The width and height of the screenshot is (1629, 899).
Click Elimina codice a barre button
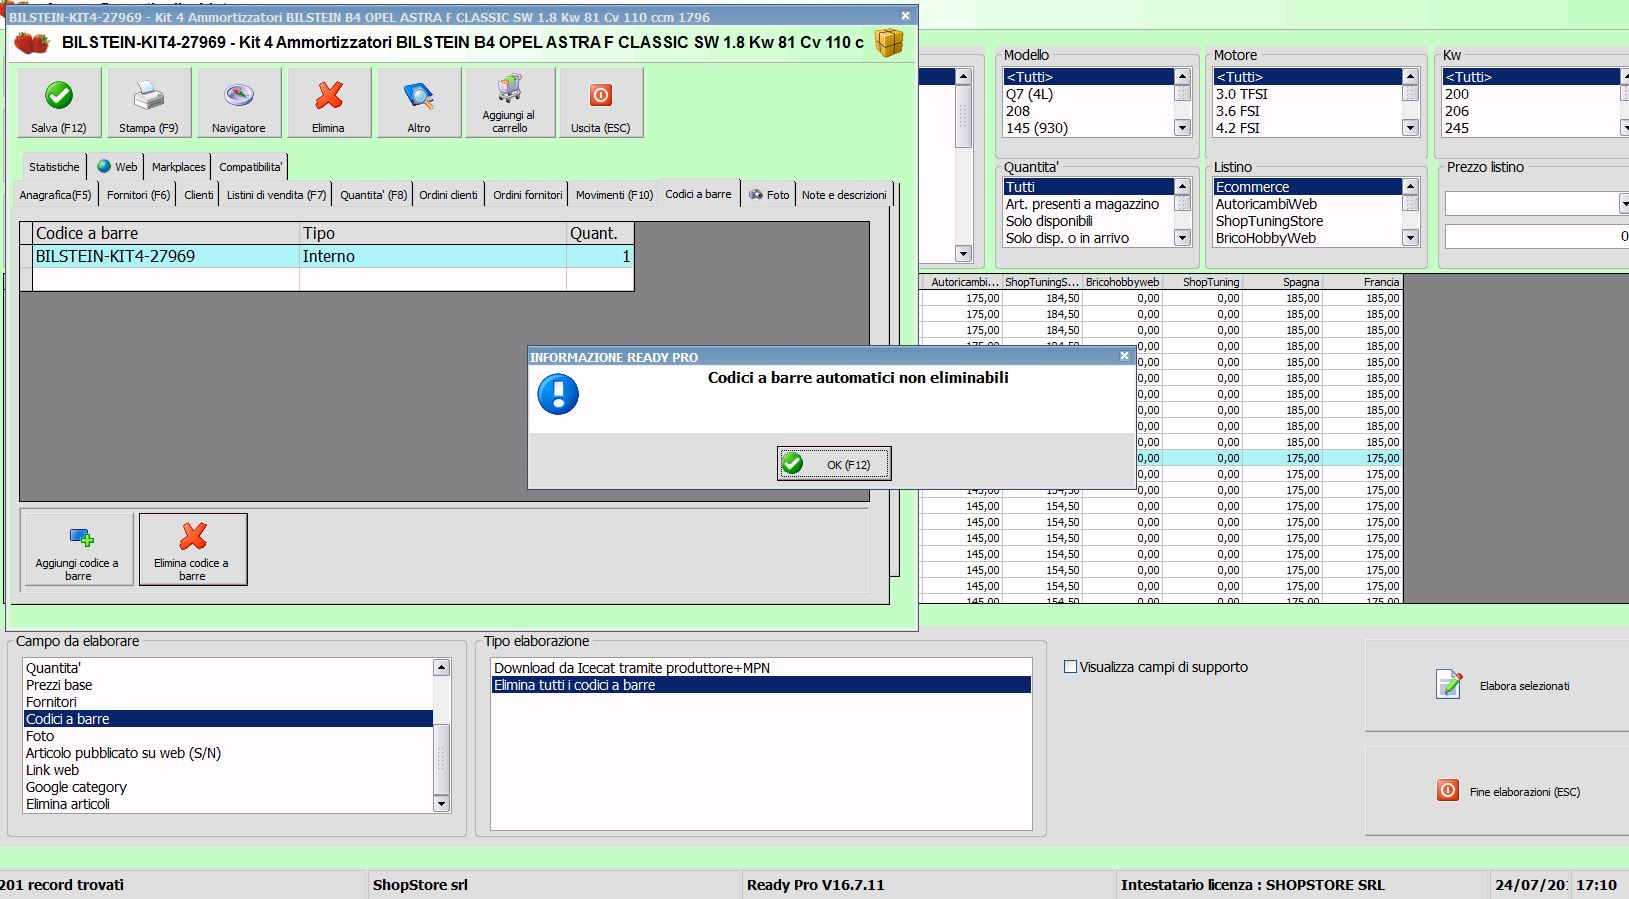(192, 549)
